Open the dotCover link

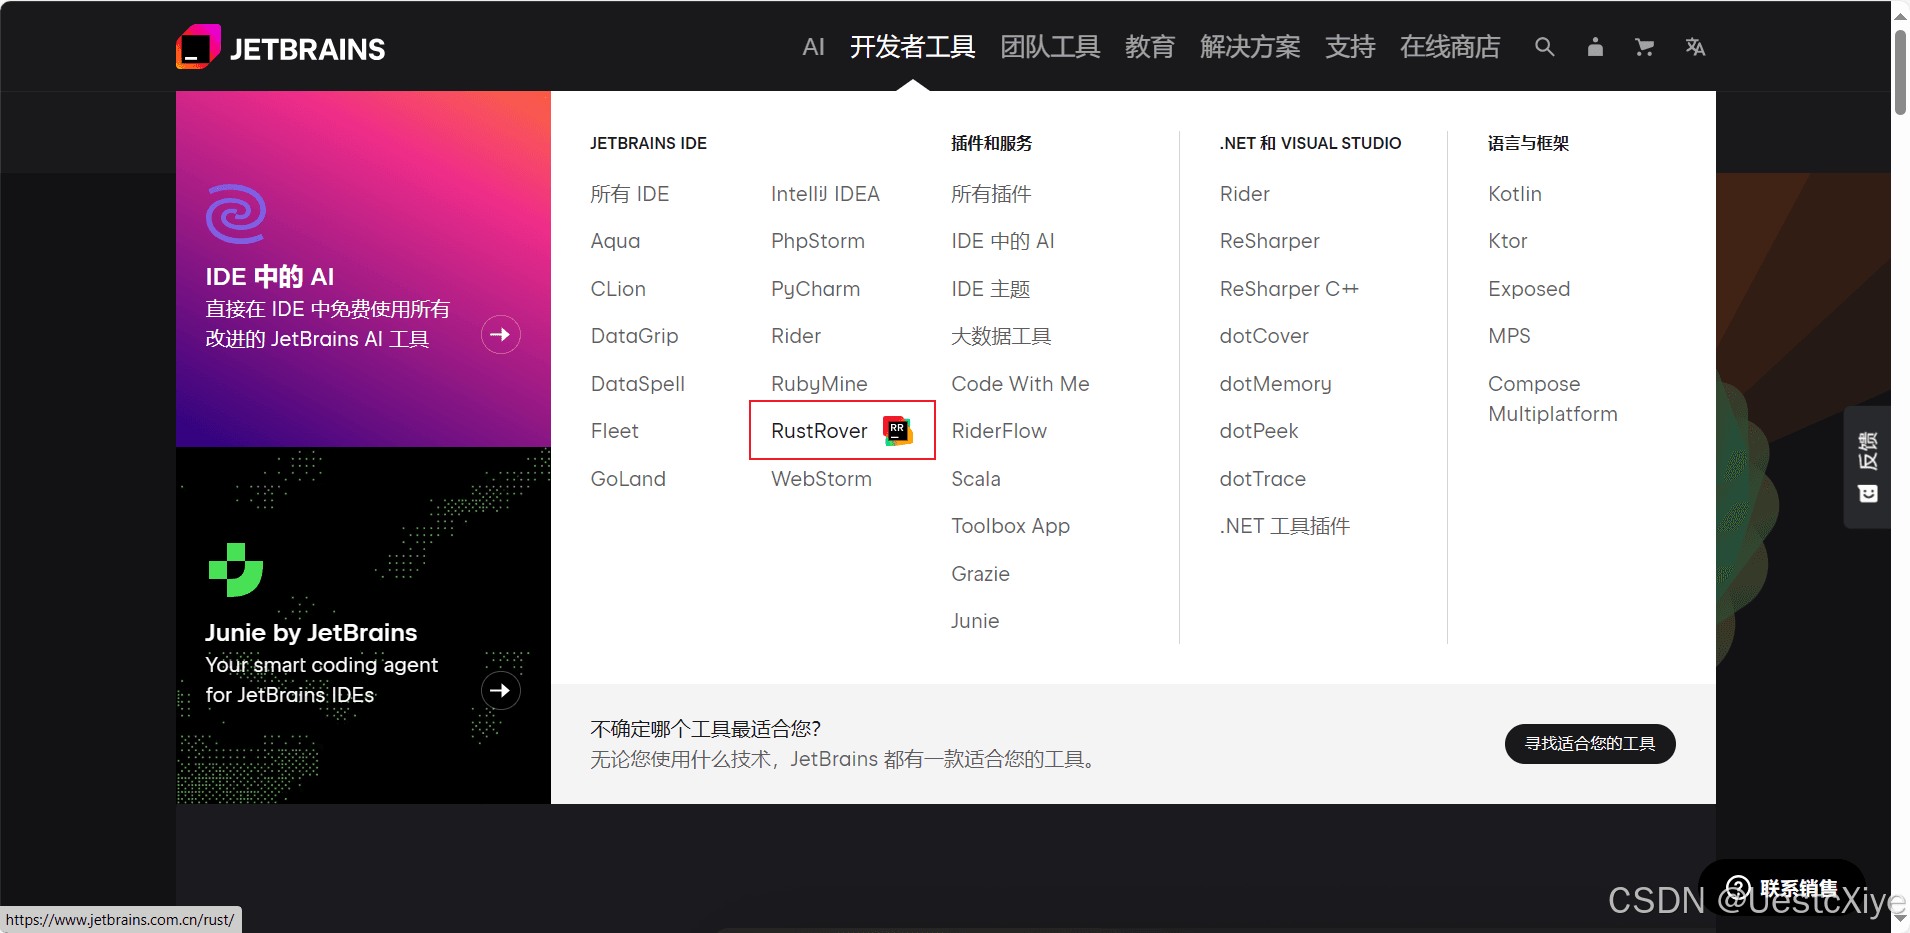click(x=1264, y=336)
